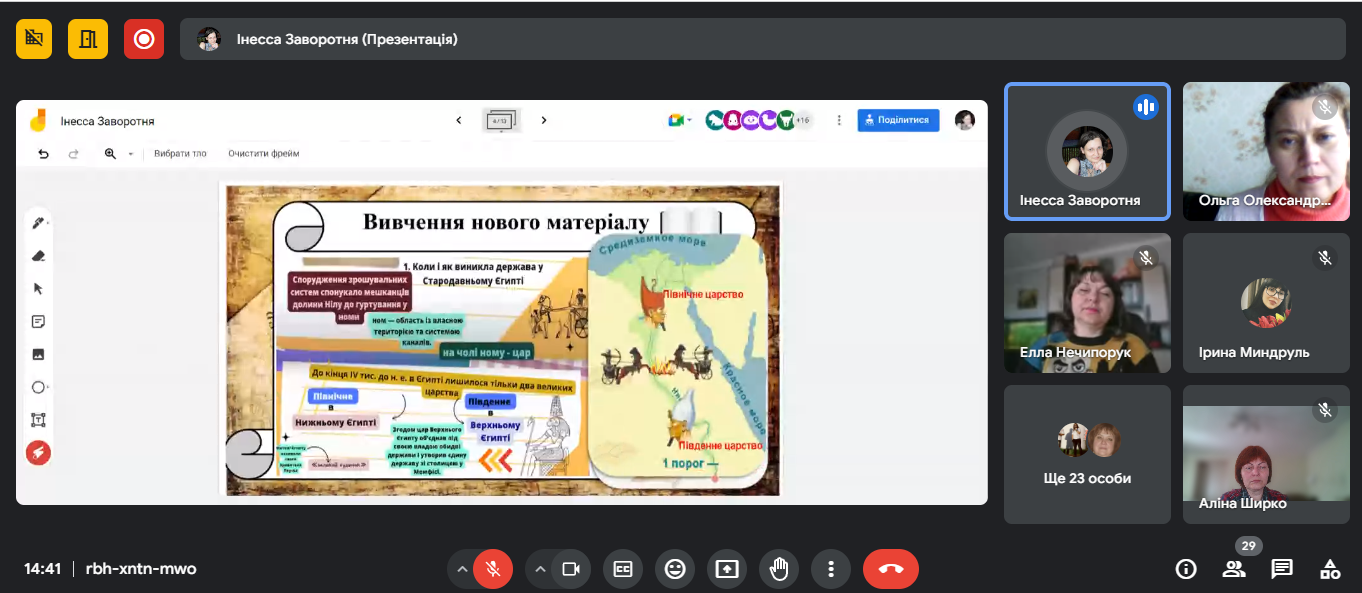Screen dimensions: 1362x593
Task: Open the People panel icon
Action: pyautogui.click(x=1234, y=569)
